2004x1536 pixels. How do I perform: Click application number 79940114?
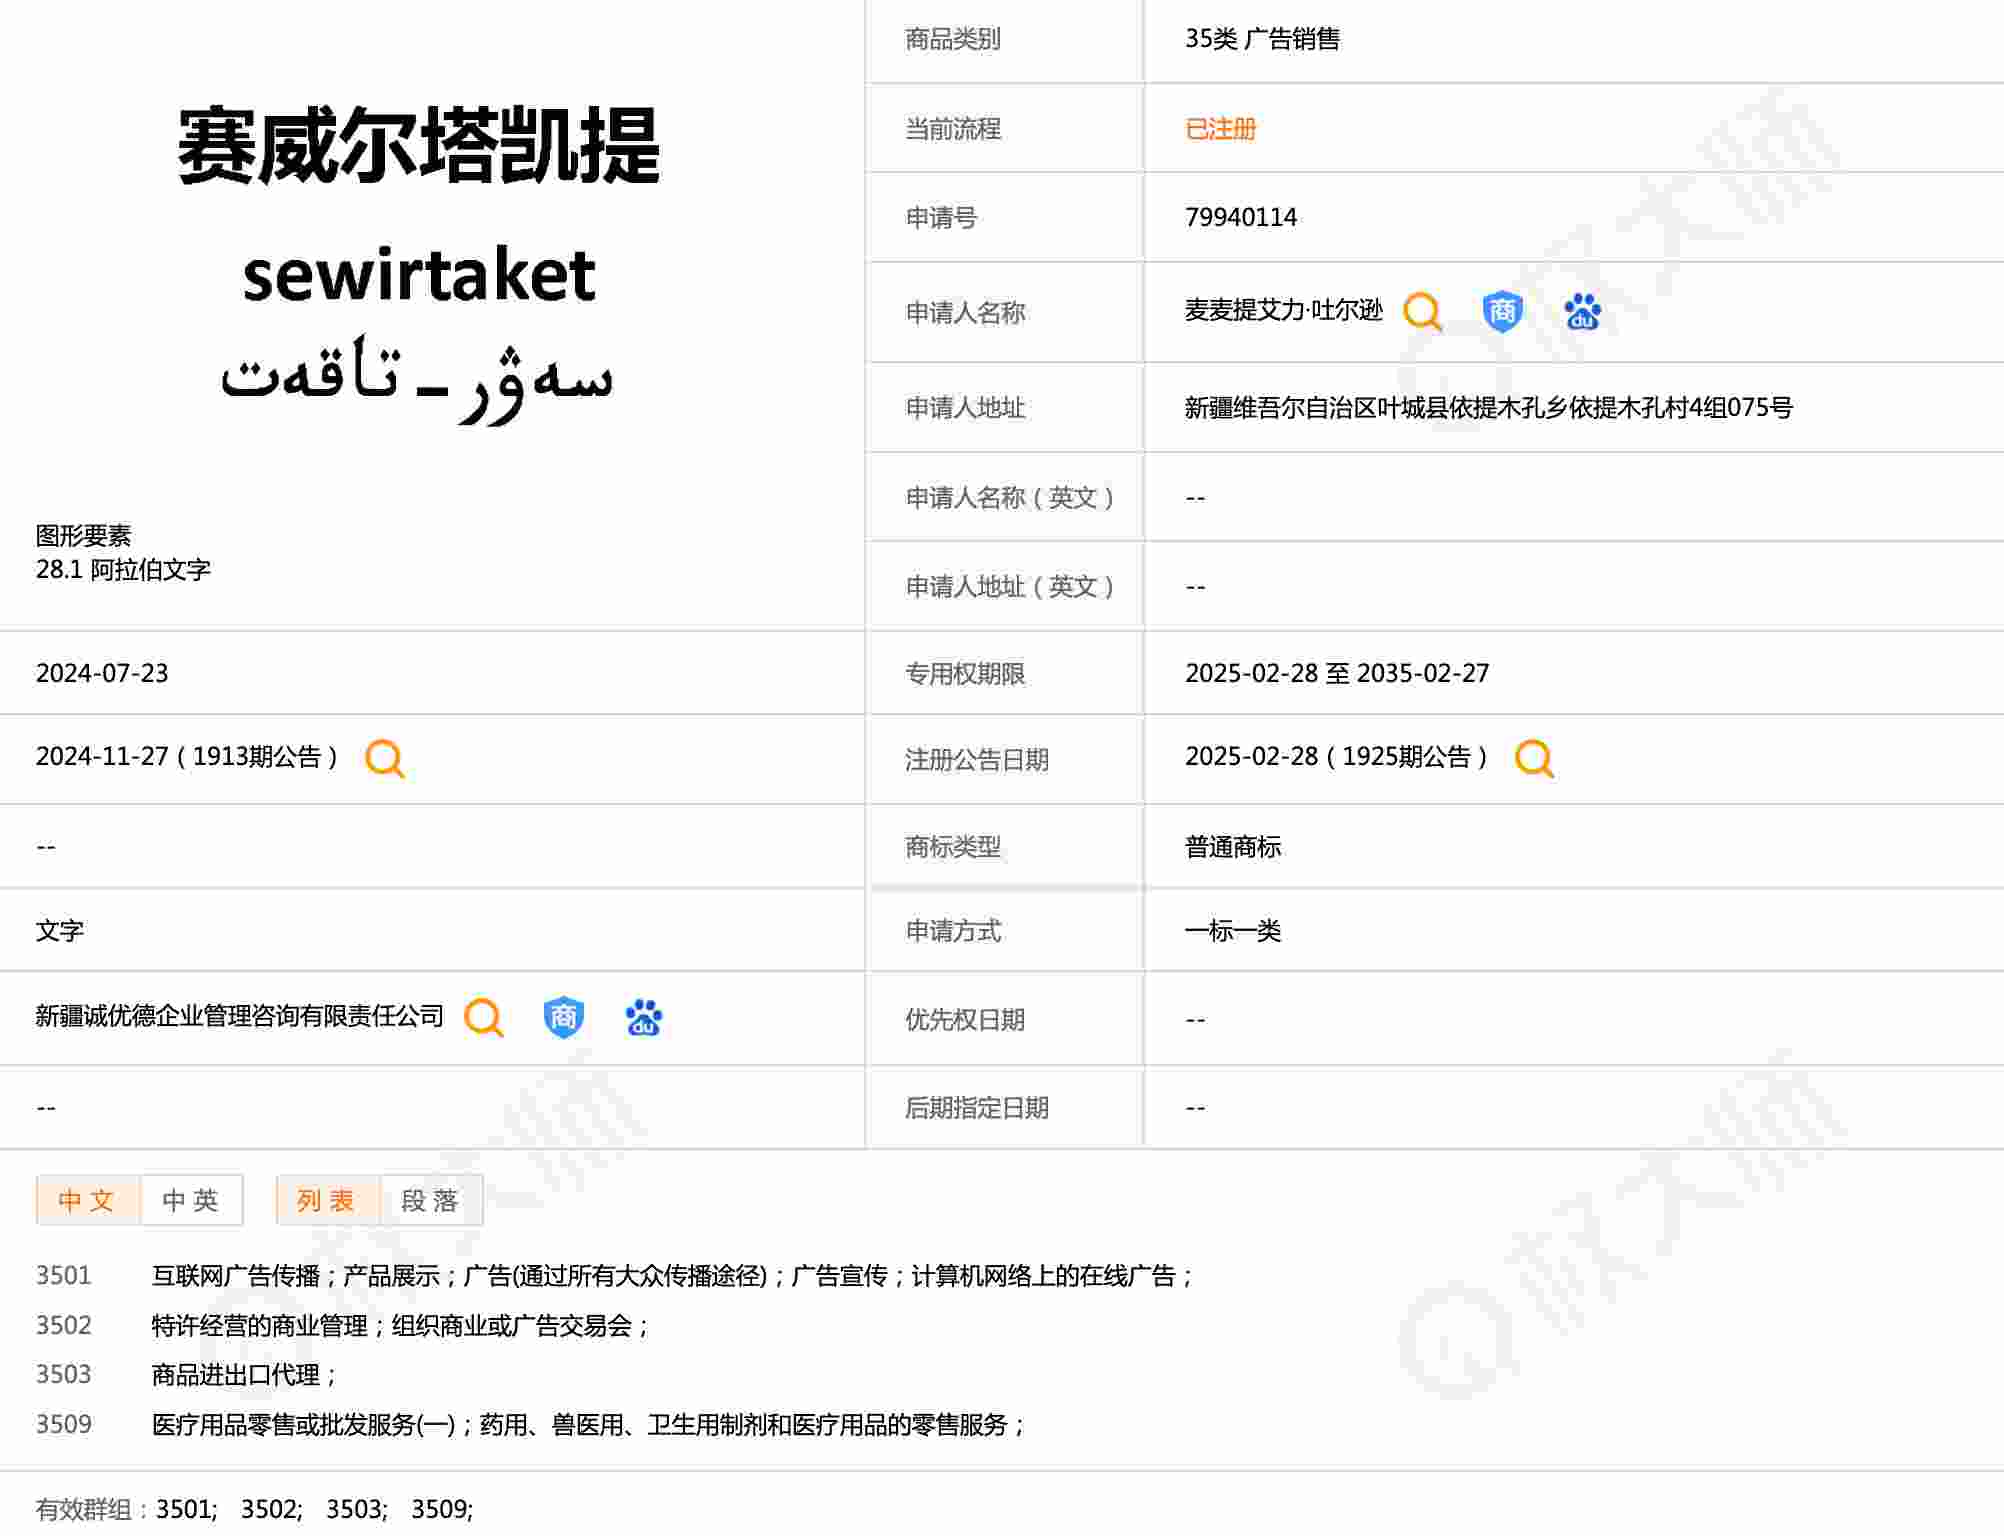tap(1240, 218)
